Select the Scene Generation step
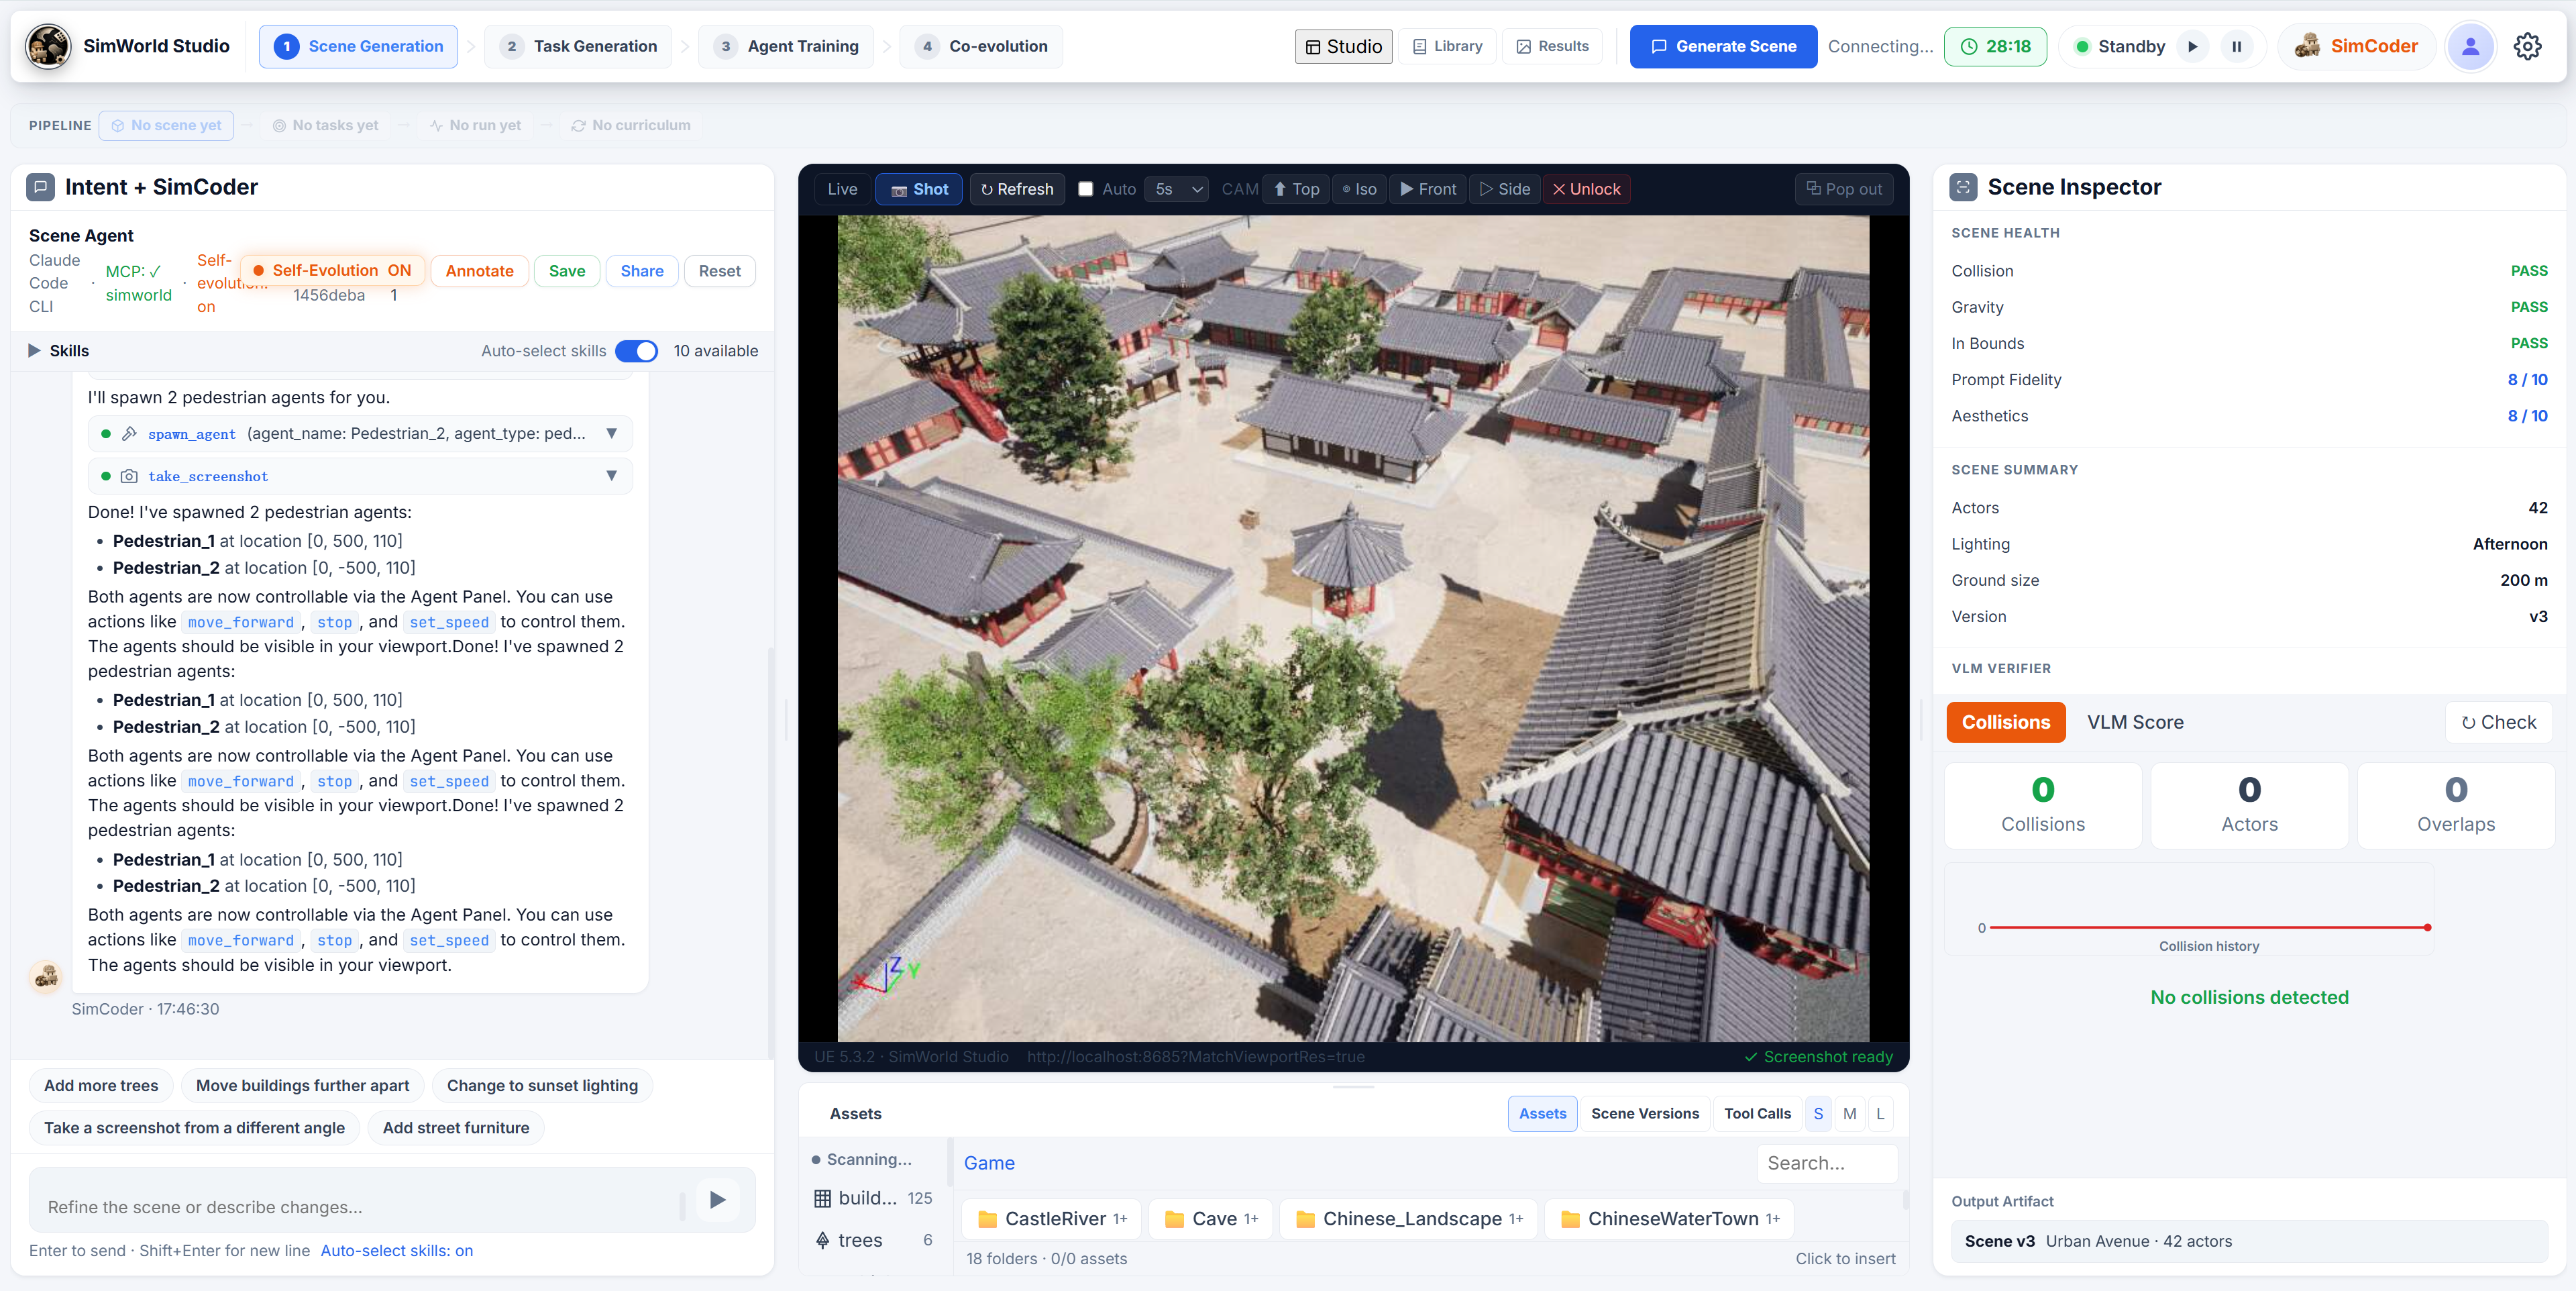The width and height of the screenshot is (2576, 1291). point(358,46)
